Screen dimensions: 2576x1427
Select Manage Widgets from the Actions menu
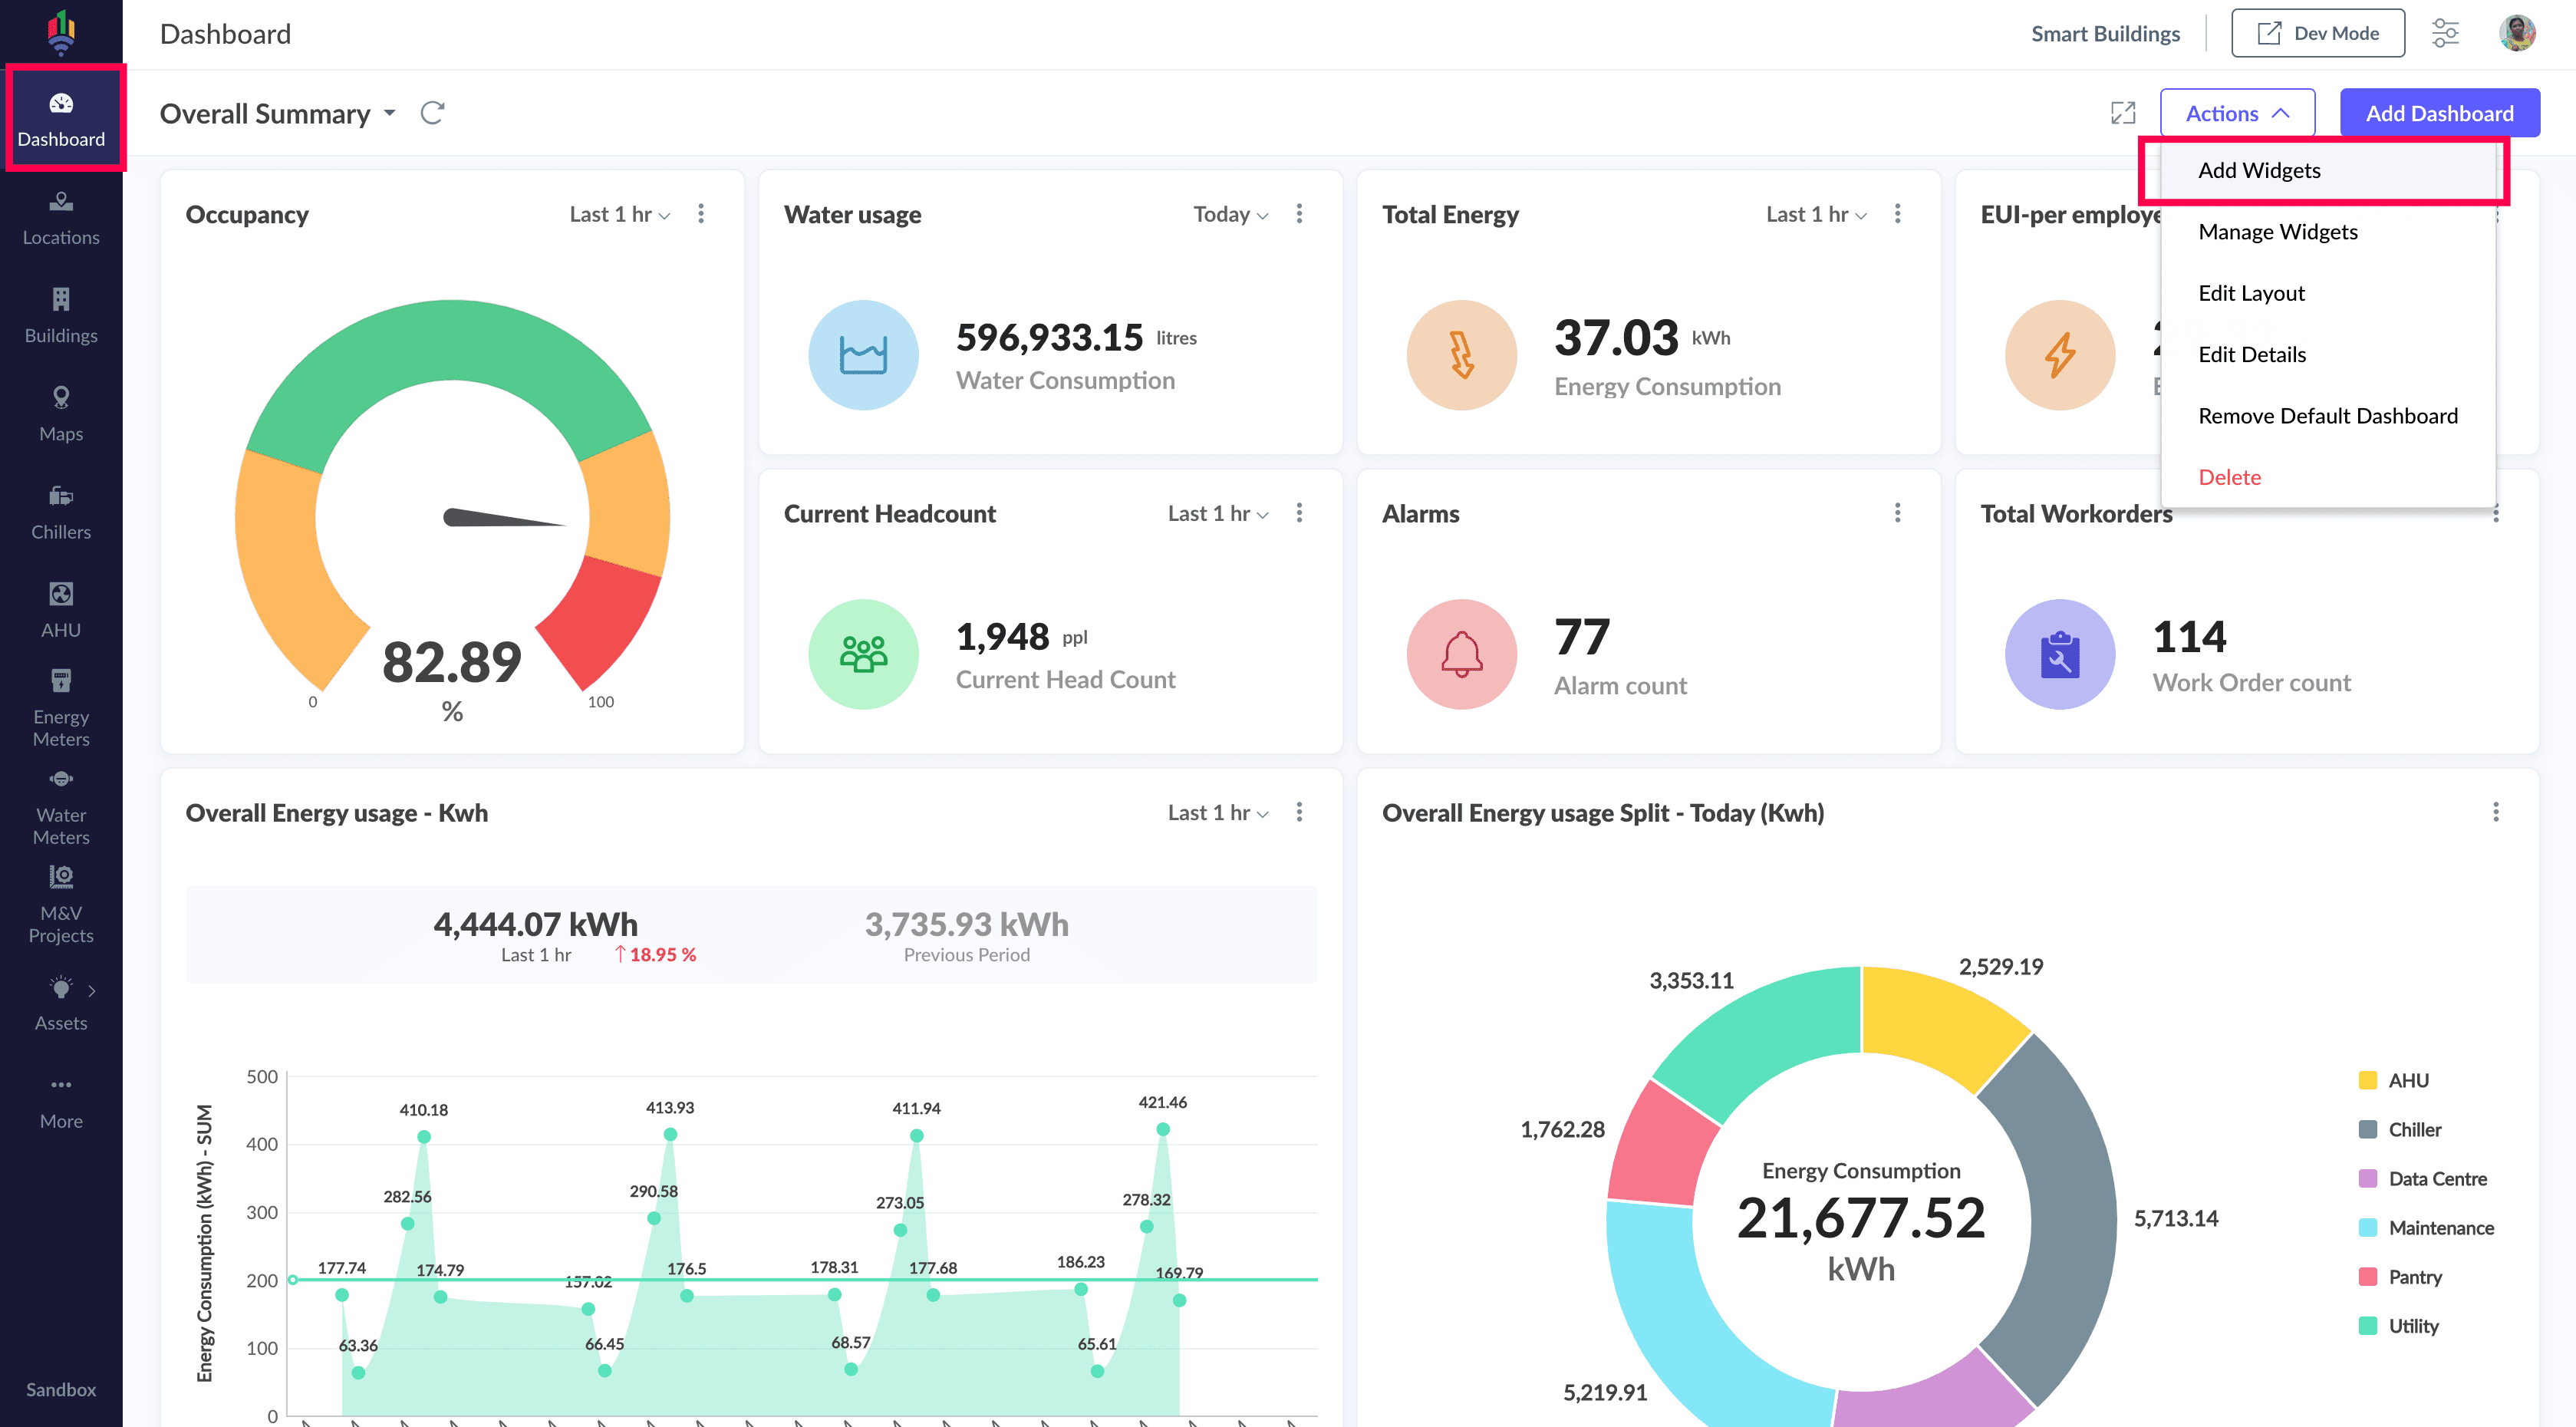tap(2277, 231)
